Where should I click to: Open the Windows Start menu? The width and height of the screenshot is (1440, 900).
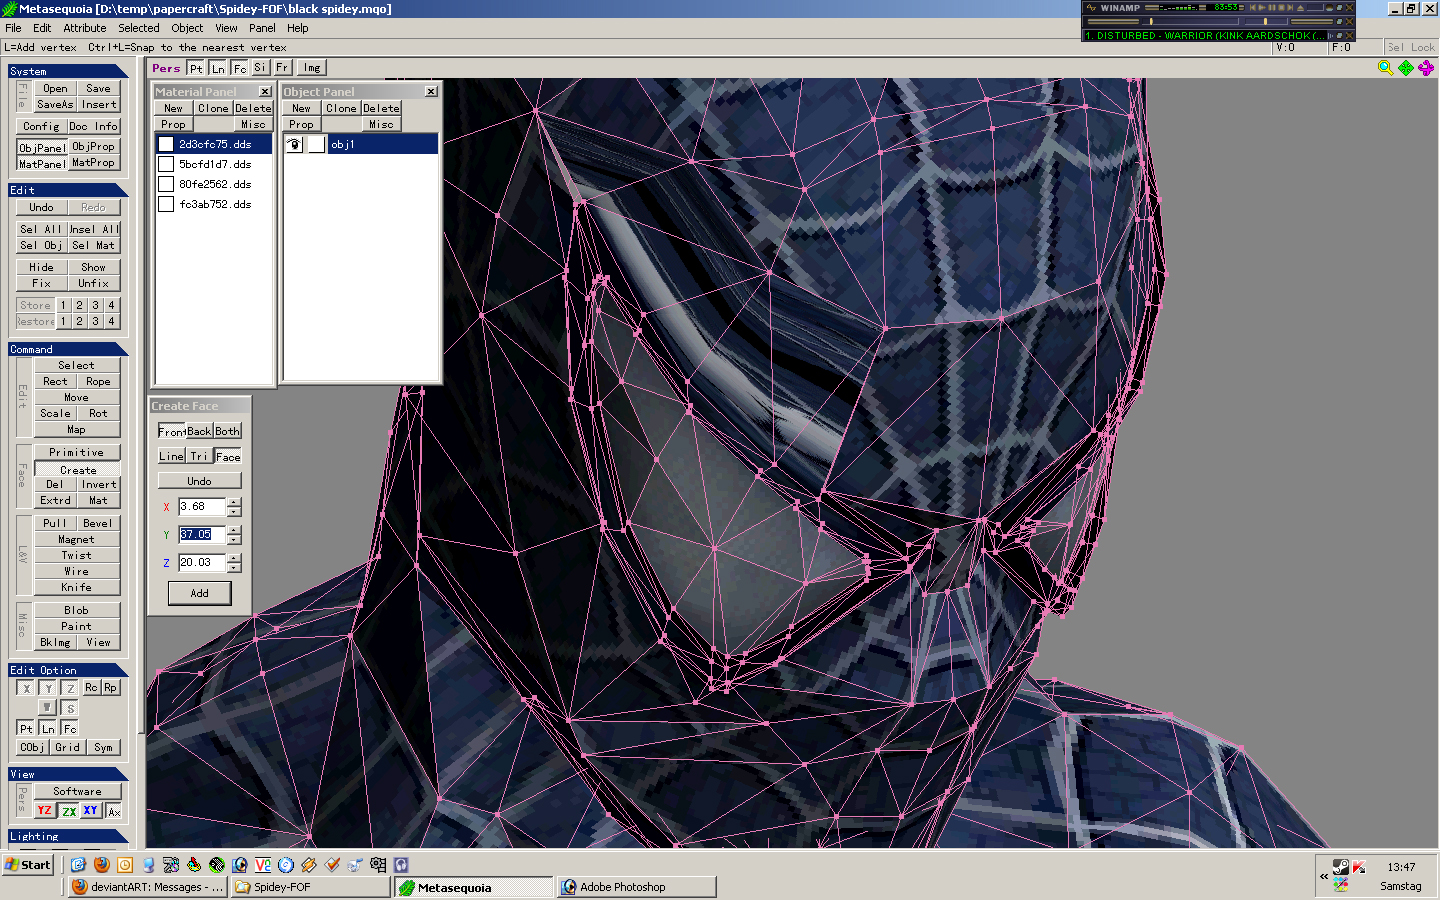point(27,865)
